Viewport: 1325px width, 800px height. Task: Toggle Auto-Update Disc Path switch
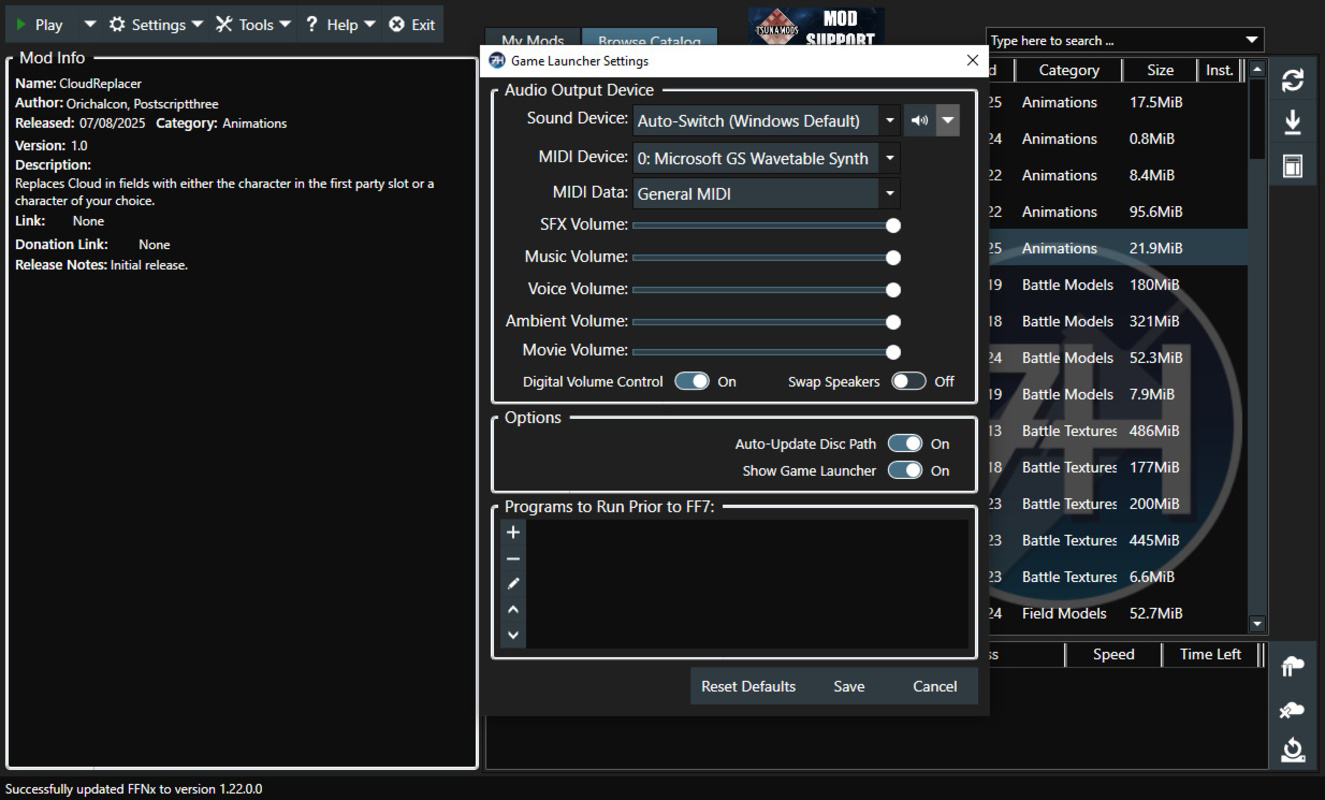point(905,443)
